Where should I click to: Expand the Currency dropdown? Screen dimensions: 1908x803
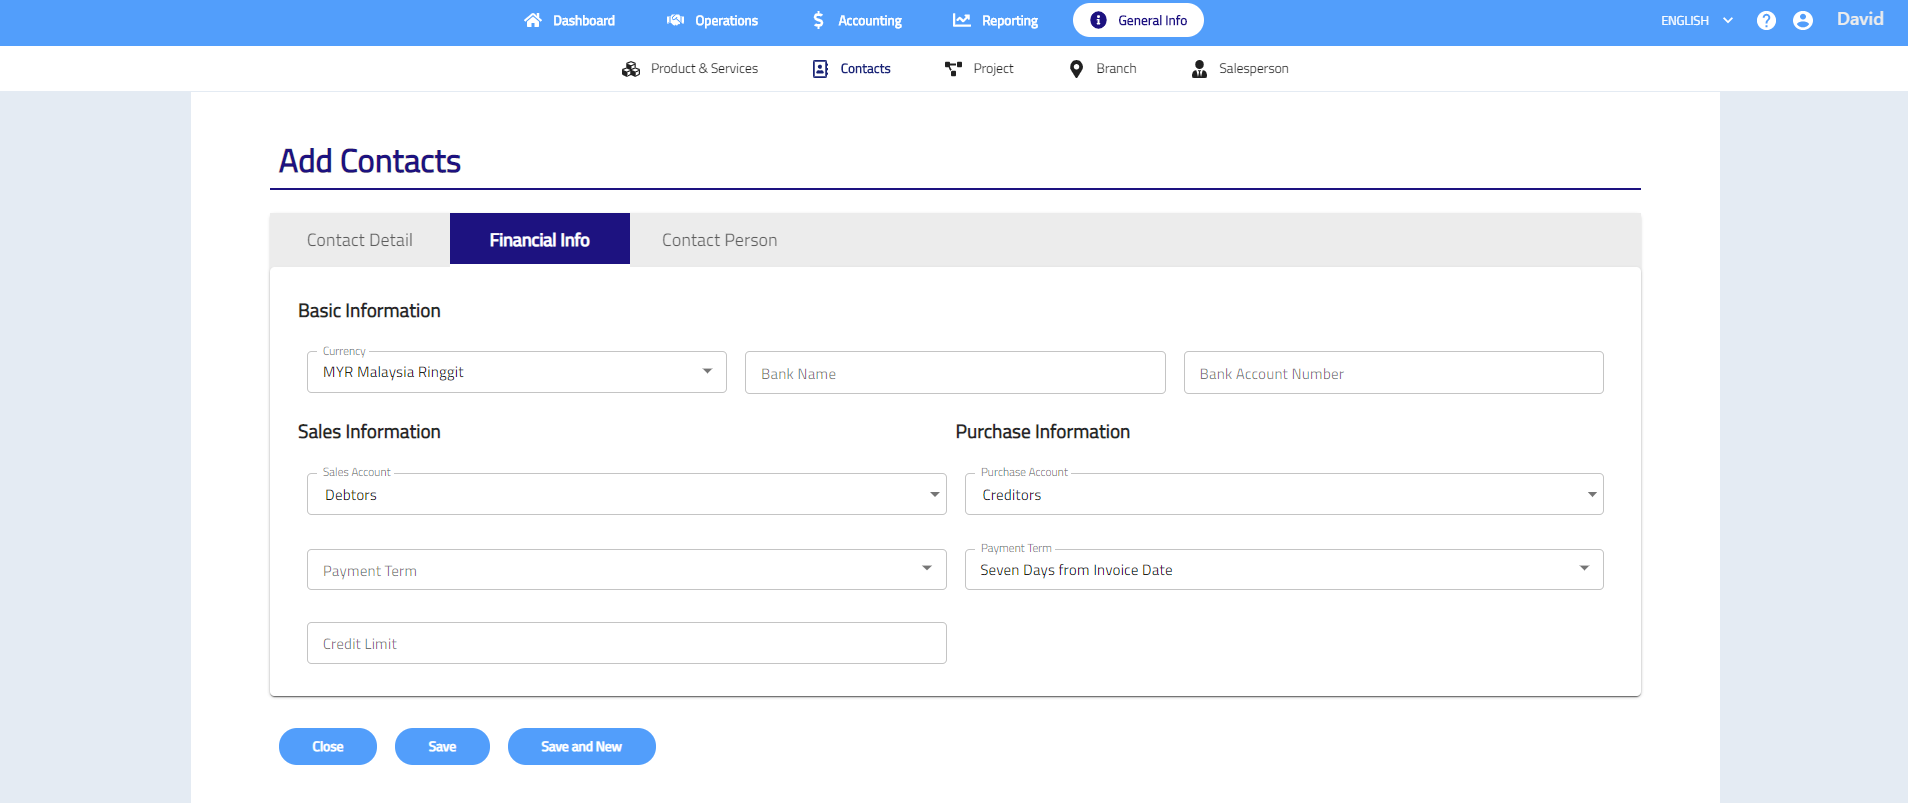click(707, 372)
